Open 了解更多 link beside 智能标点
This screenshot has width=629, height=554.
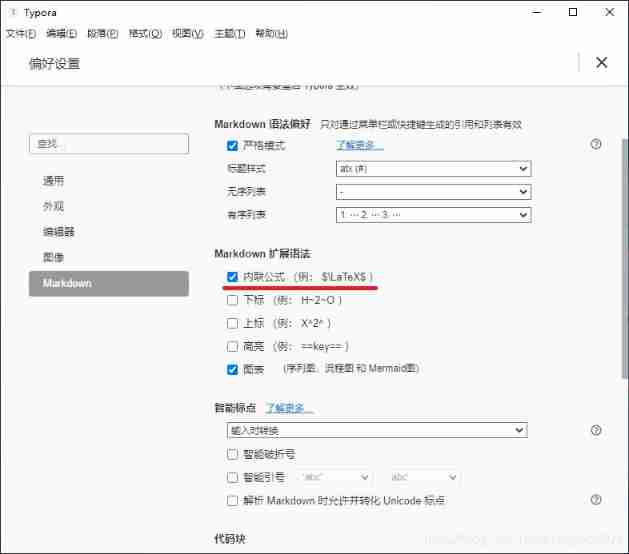(x=290, y=408)
